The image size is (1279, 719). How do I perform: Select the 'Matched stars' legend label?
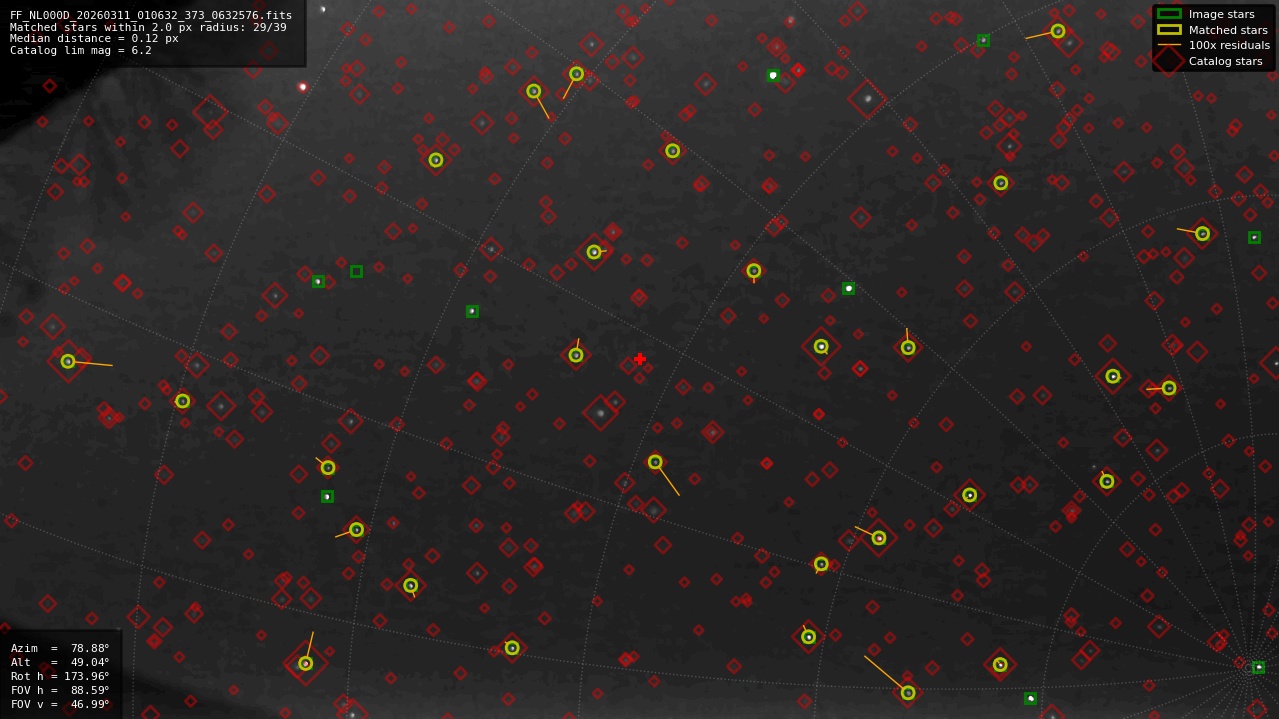pos(1228,30)
